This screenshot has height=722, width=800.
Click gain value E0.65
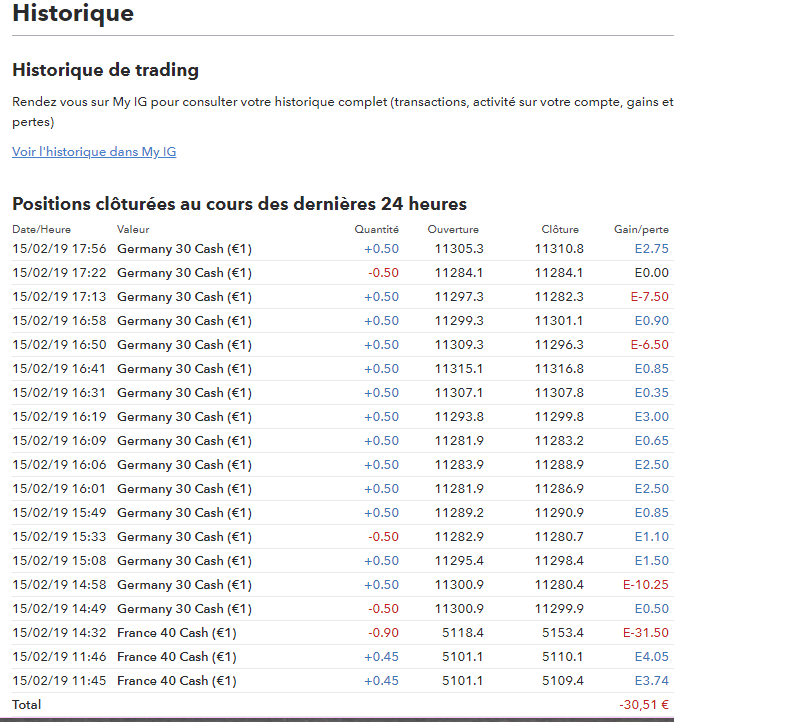[652, 440]
